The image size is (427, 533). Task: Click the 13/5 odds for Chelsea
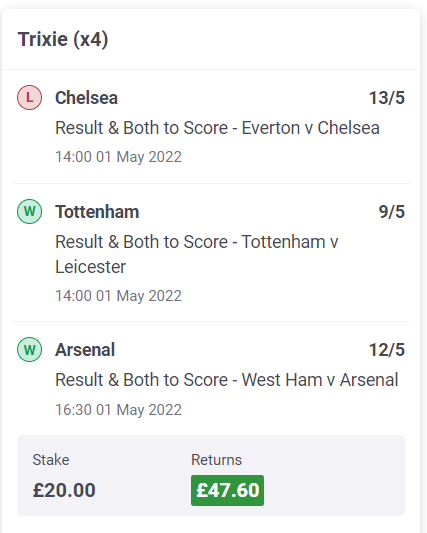coord(387,98)
